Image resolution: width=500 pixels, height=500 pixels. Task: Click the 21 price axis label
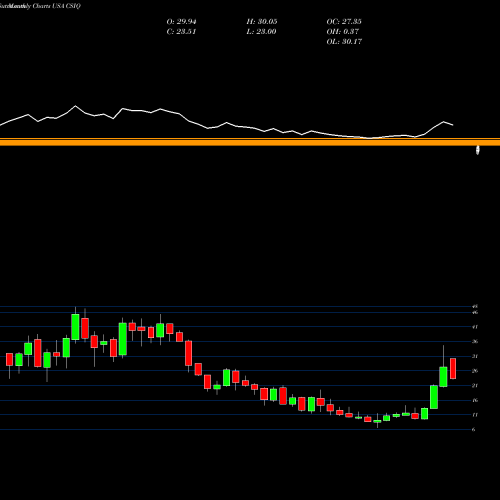(x=475, y=386)
